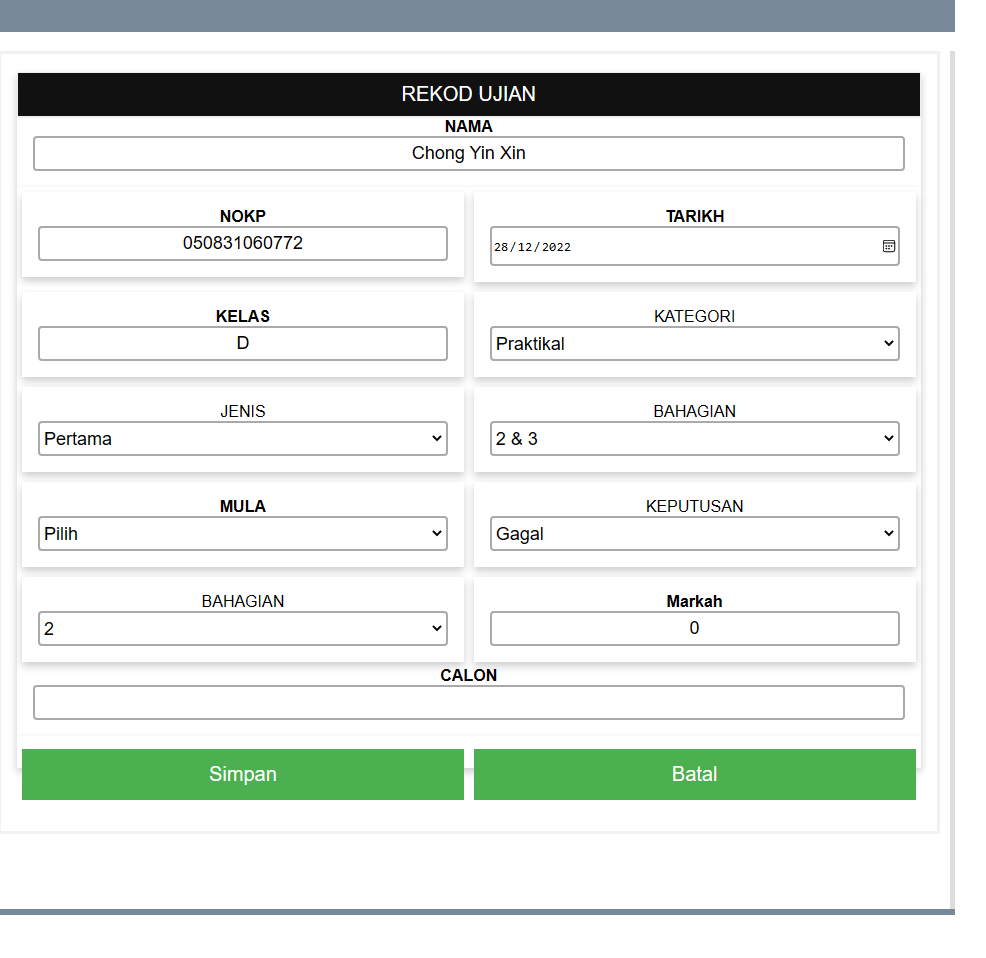Open the KATEGORI dropdown showing Praktikal
This screenshot has height=958, width=986.
(694, 344)
